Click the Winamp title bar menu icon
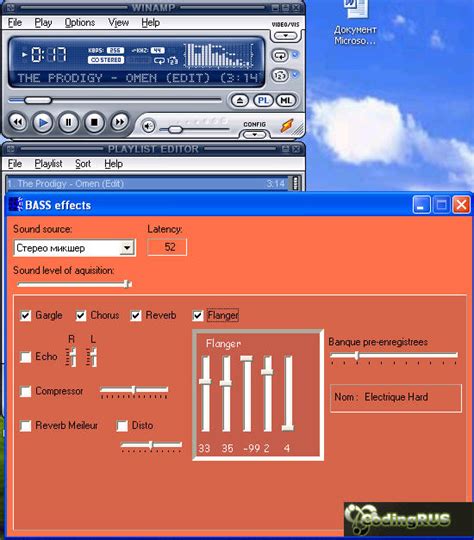 [10, 7]
